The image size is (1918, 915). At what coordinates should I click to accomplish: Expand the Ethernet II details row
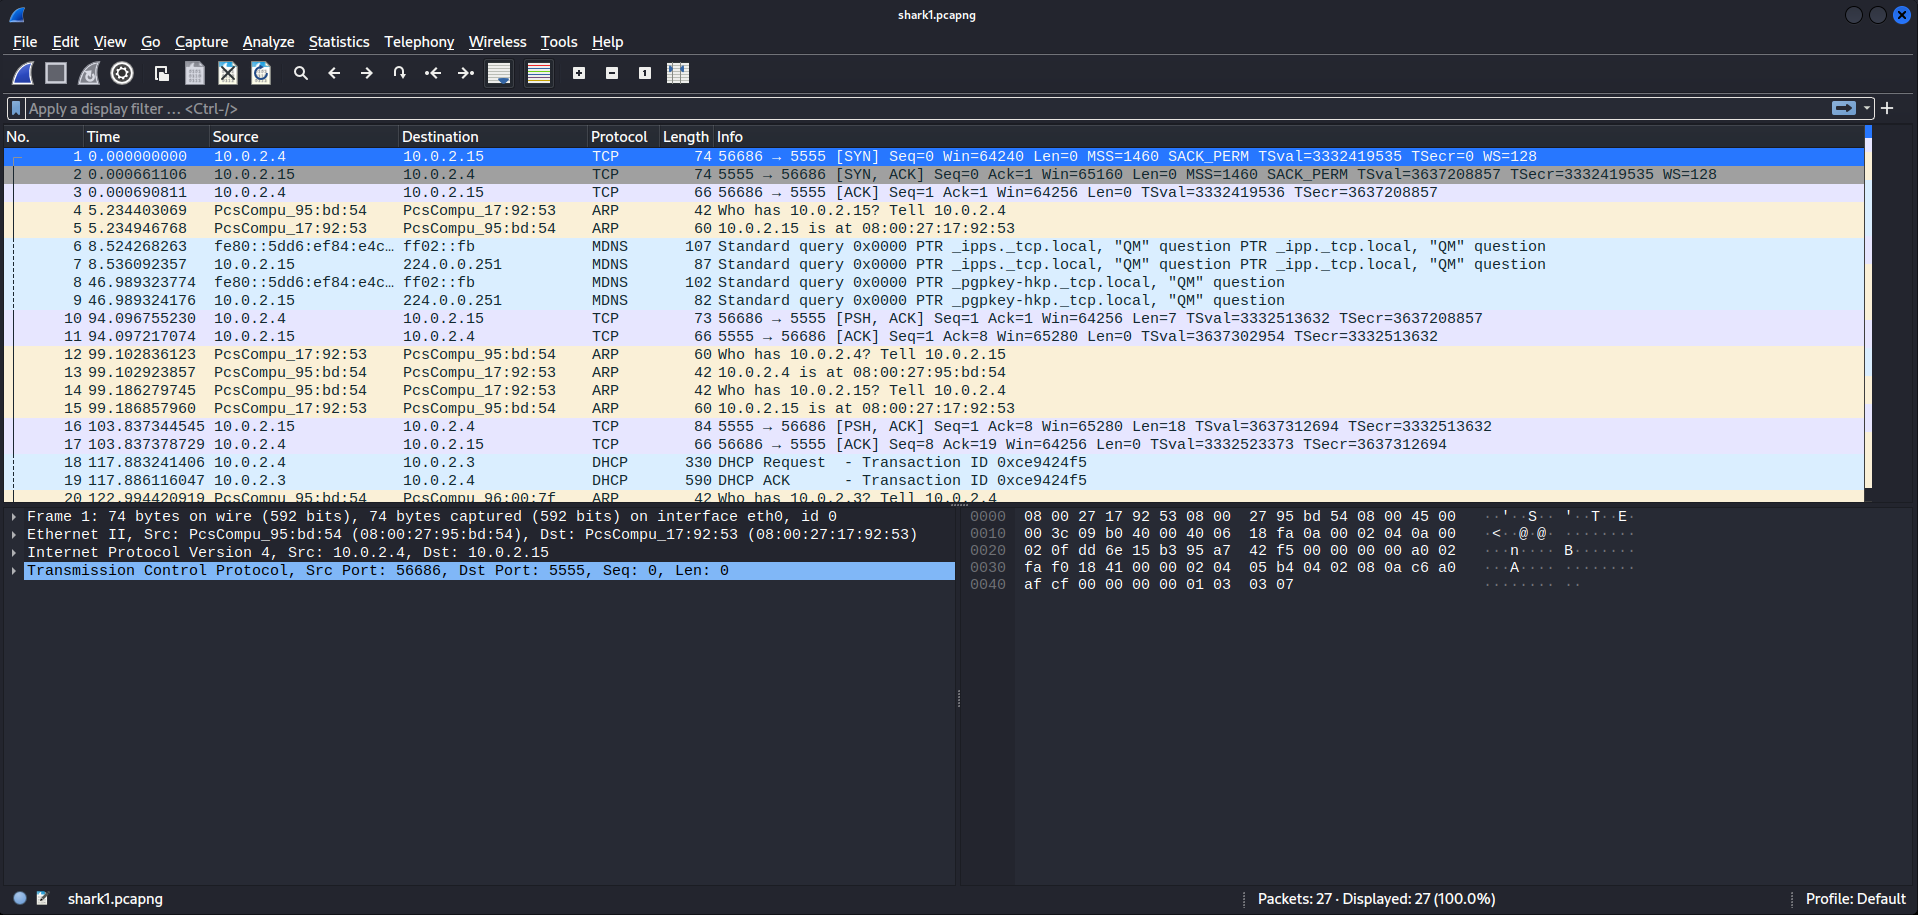coord(14,535)
